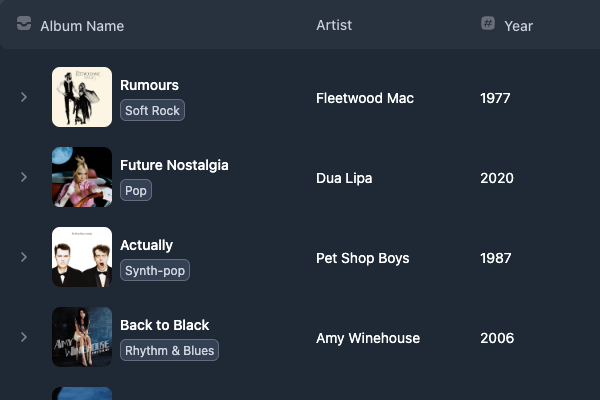Click the Pop genre tag
Image resolution: width=600 pixels, height=400 pixels.
coord(136,191)
